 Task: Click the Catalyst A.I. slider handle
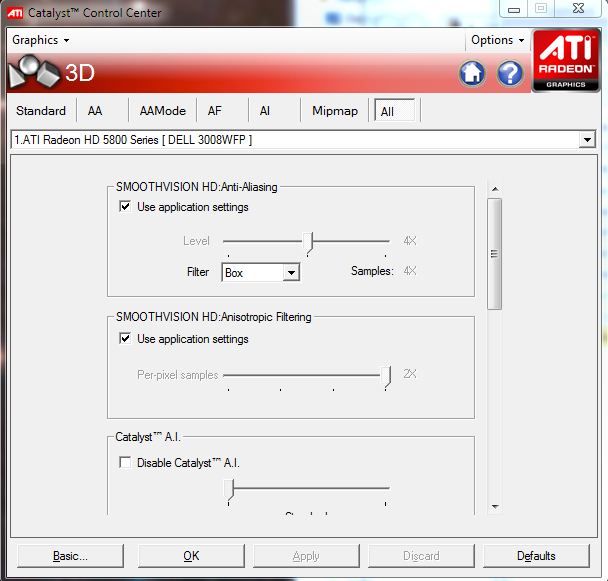[x=229, y=488]
